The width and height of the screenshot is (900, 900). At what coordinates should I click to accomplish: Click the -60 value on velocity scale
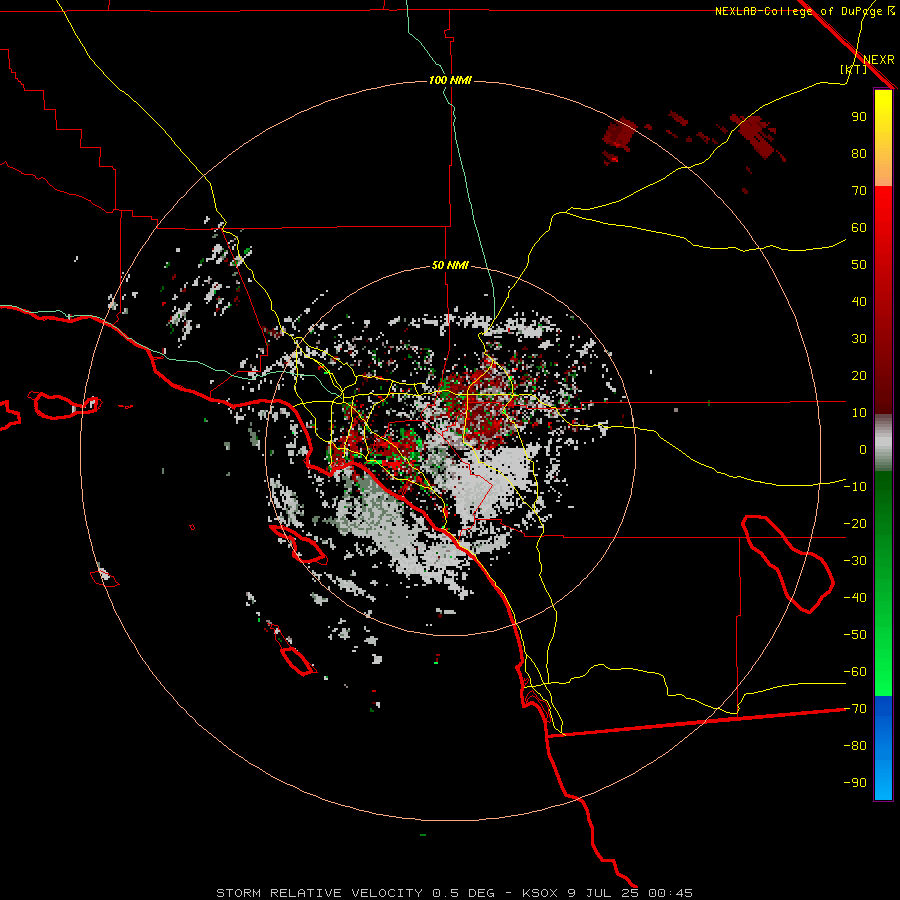click(x=855, y=672)
